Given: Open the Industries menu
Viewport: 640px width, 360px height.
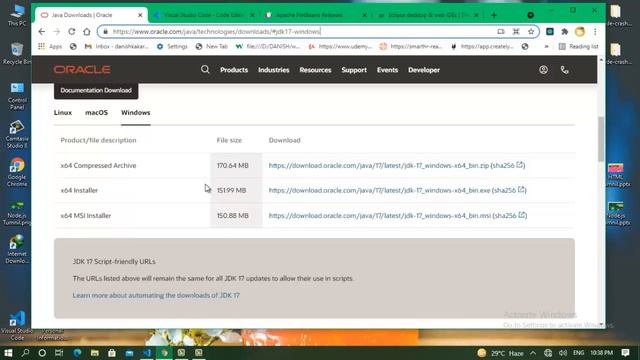Looking at the screenshot, I should [x=273, y=70].
